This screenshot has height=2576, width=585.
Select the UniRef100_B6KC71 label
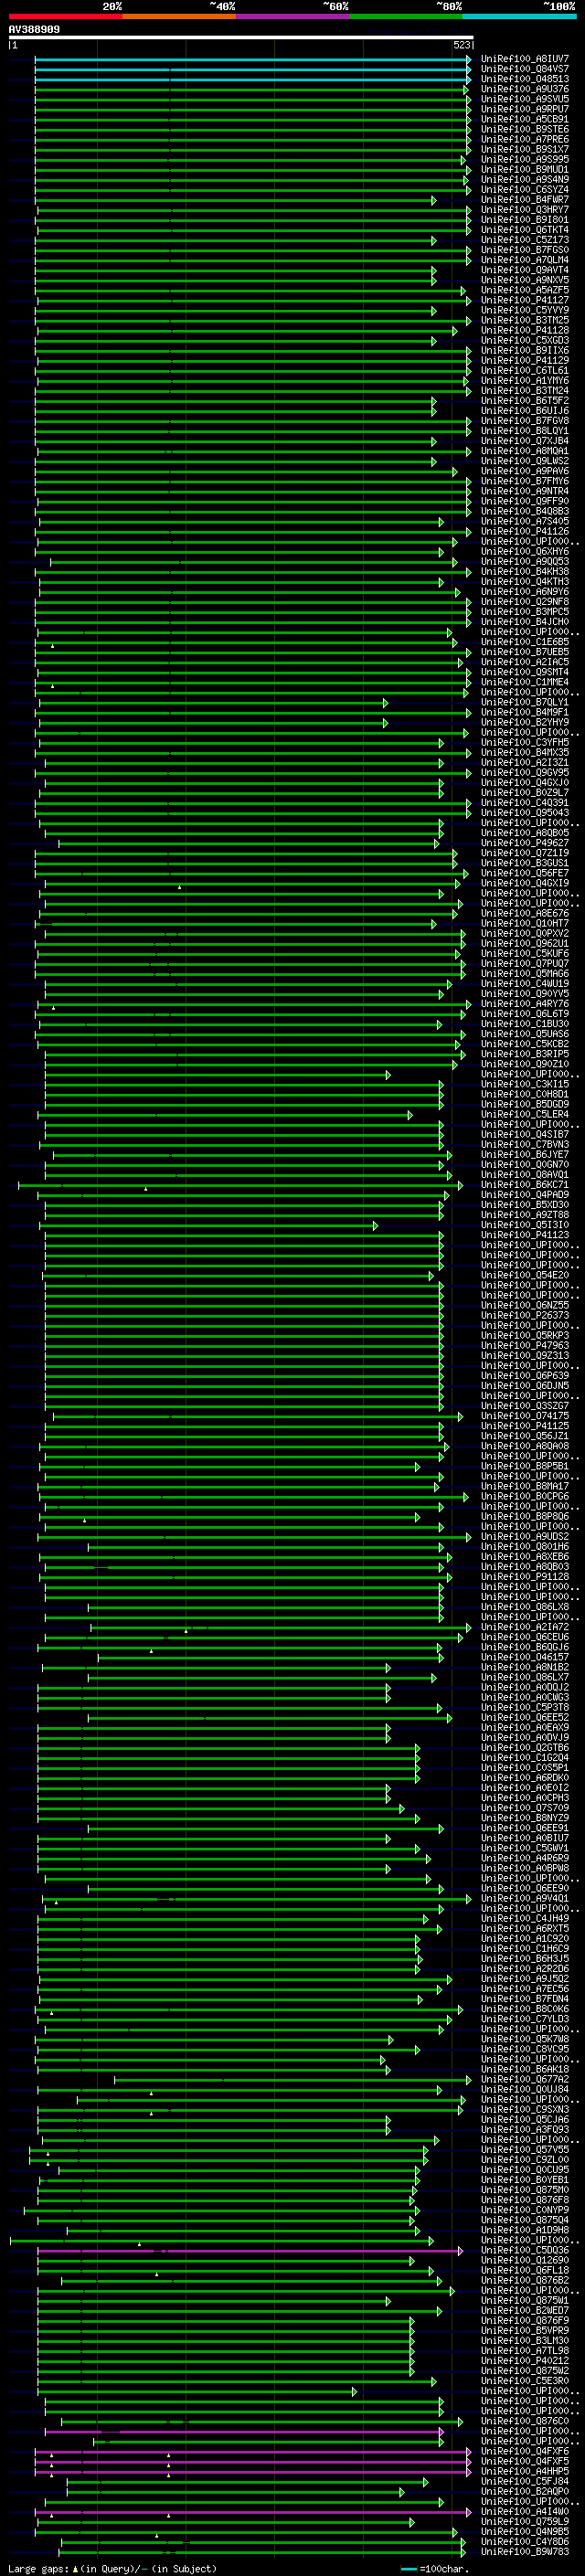tap(525, 1185)
